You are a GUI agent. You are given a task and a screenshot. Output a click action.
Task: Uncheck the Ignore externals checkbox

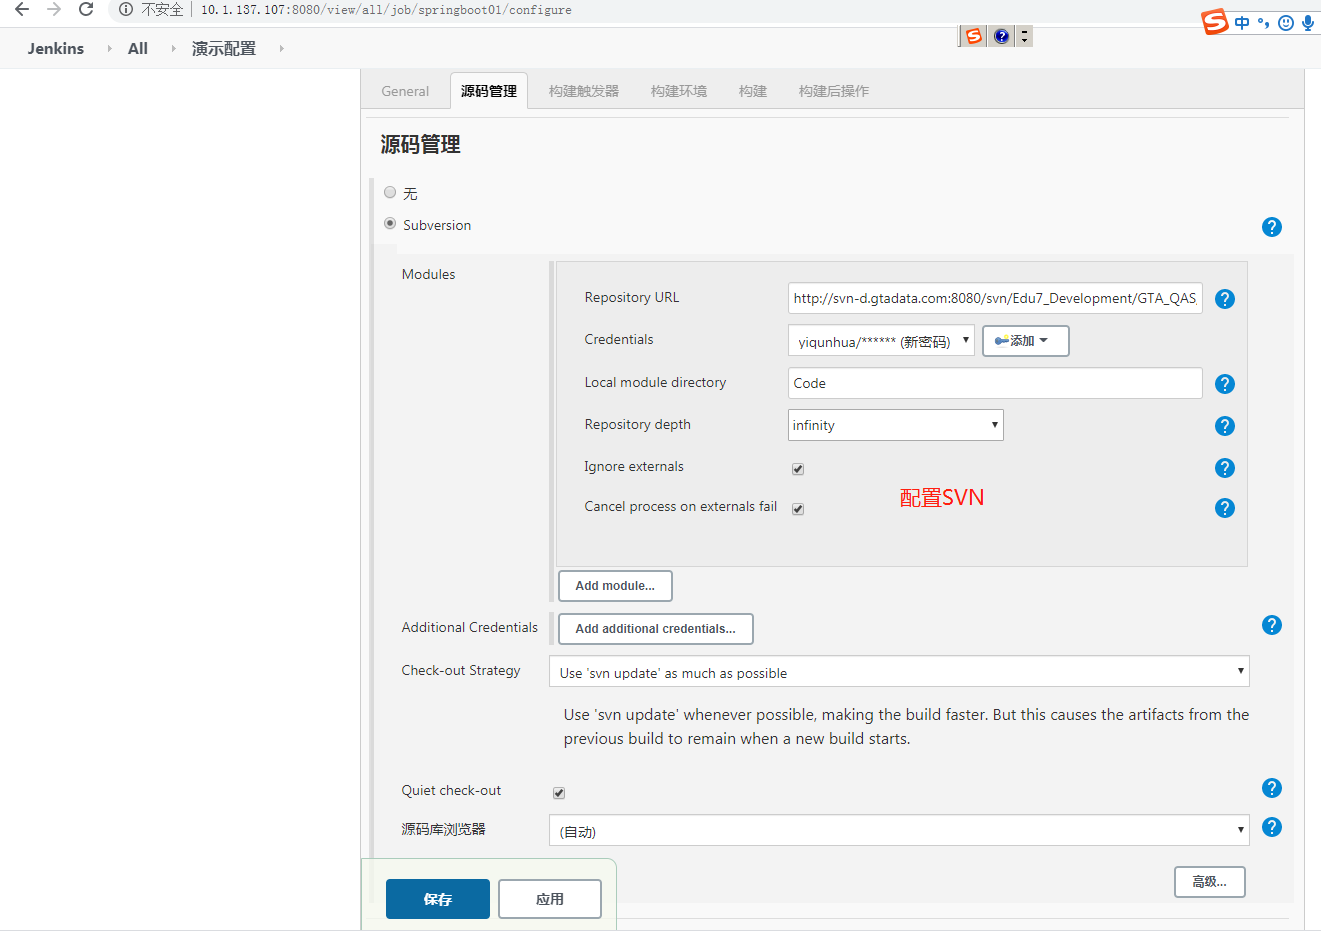pyautogui.click(x=798, y=469)
